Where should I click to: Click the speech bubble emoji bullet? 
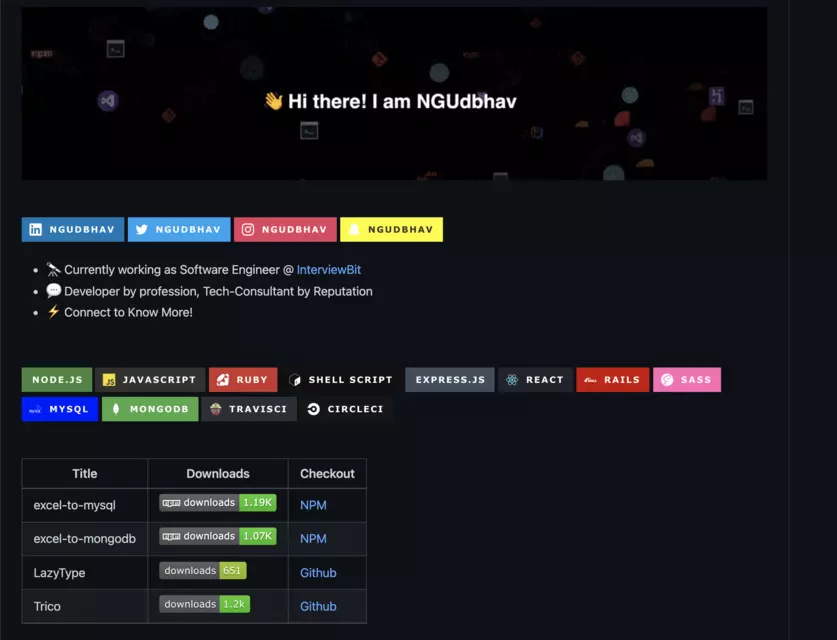[53, 291]
